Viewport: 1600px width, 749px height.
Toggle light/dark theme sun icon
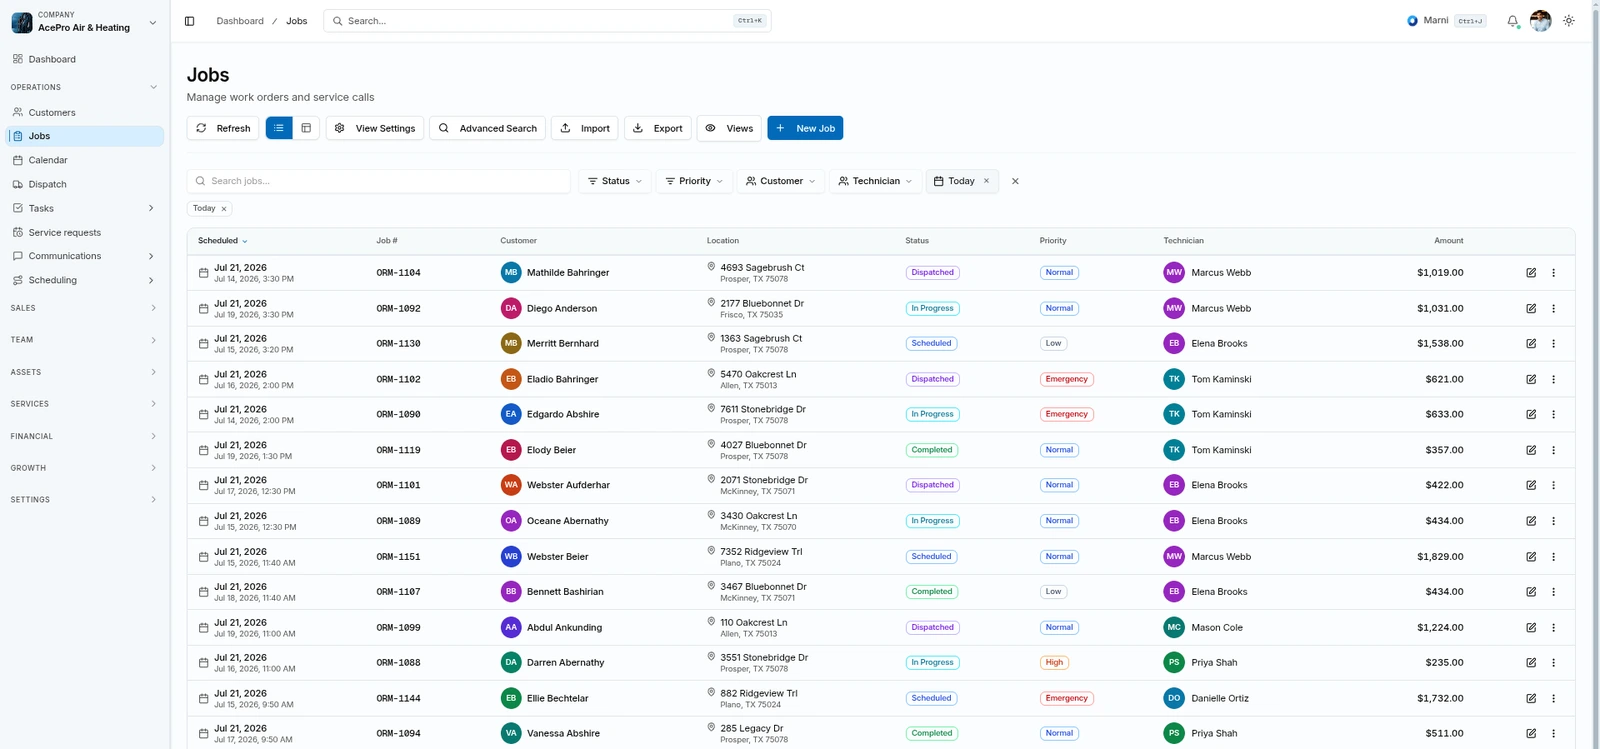pos(1569,21)
